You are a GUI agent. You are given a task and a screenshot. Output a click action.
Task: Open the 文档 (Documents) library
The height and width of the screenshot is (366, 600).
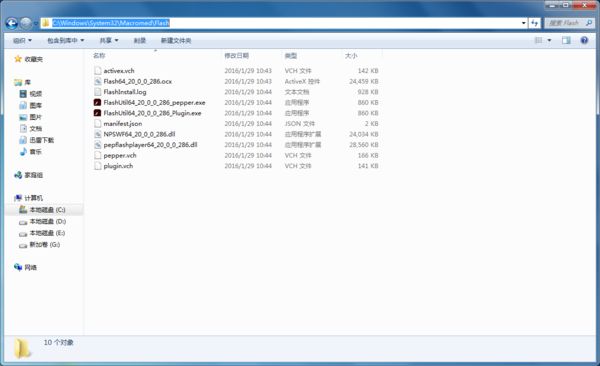click(x=31, y=129)
